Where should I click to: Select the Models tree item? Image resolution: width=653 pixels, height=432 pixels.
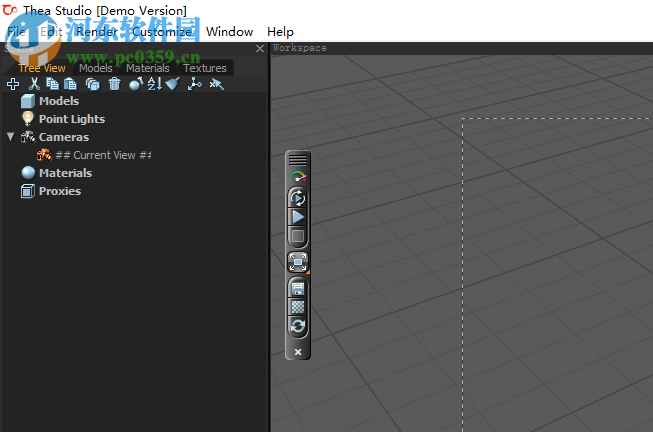pos(59,101)
